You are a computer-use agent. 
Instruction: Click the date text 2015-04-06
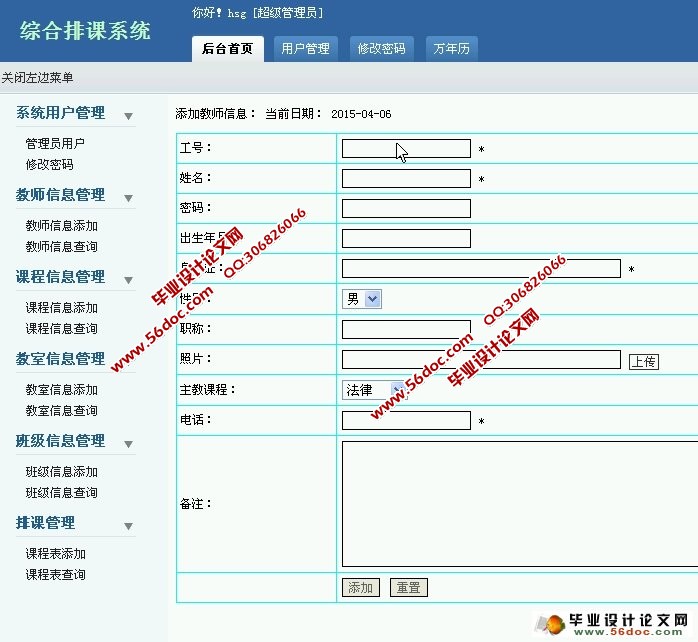361,114
